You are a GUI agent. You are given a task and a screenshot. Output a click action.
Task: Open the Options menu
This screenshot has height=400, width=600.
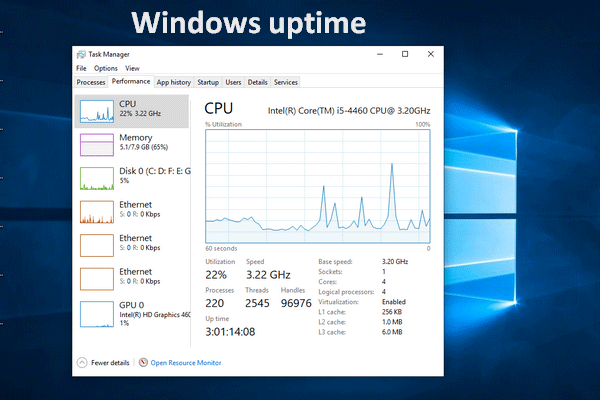(106, 68)
